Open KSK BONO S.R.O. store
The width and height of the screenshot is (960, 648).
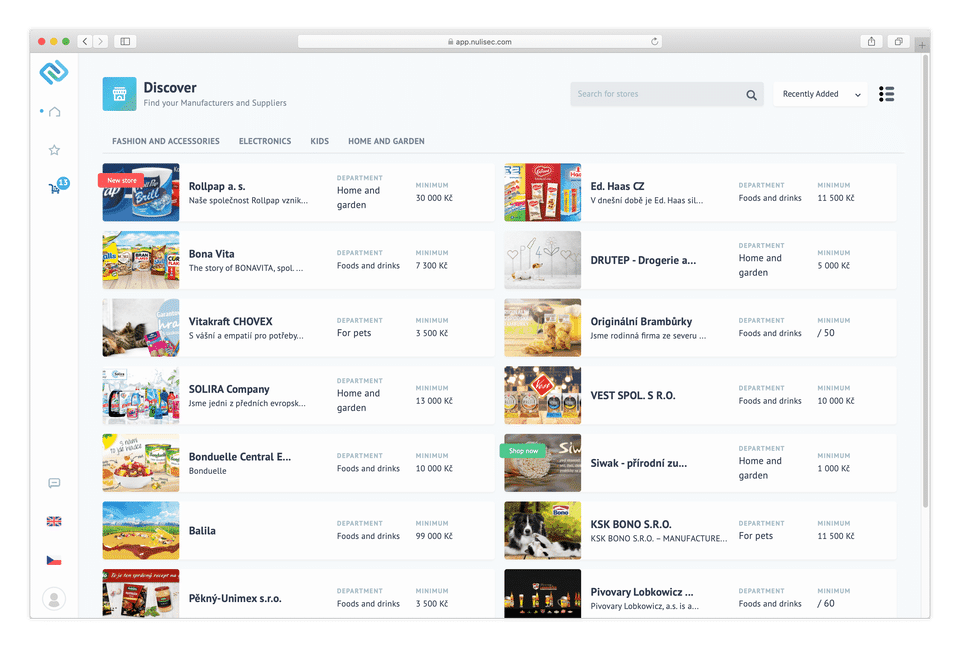[x=700, y=530]
